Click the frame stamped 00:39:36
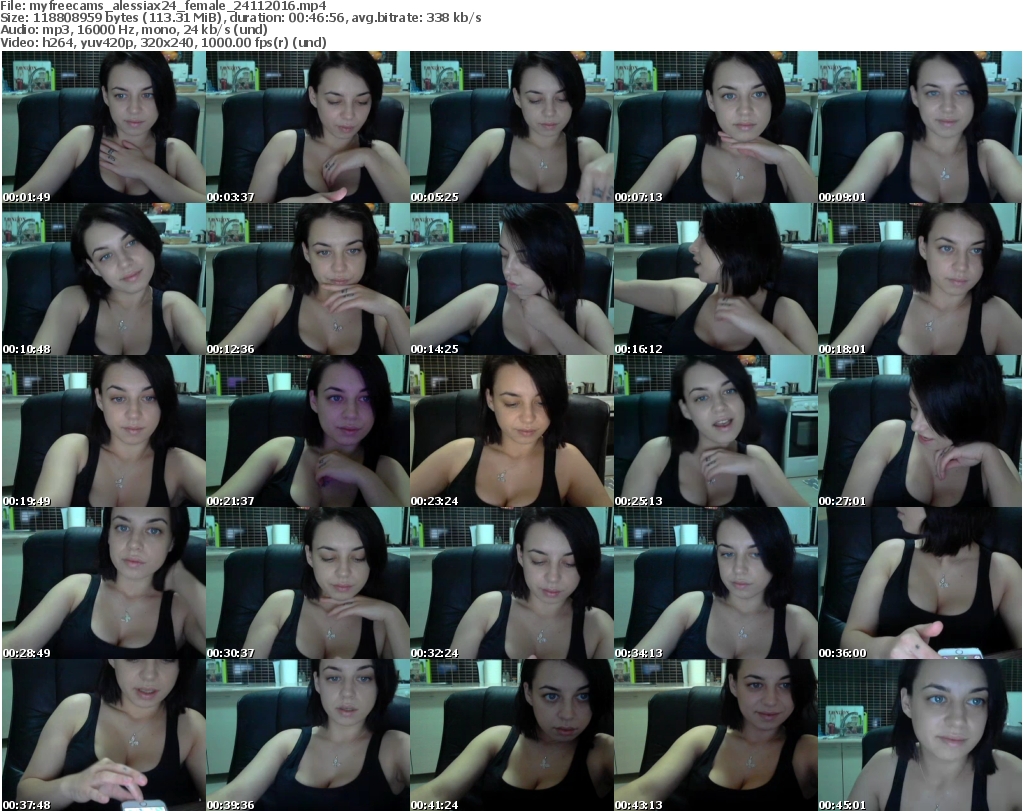This screenshot has width=1024, height=811. pos(308,735)
